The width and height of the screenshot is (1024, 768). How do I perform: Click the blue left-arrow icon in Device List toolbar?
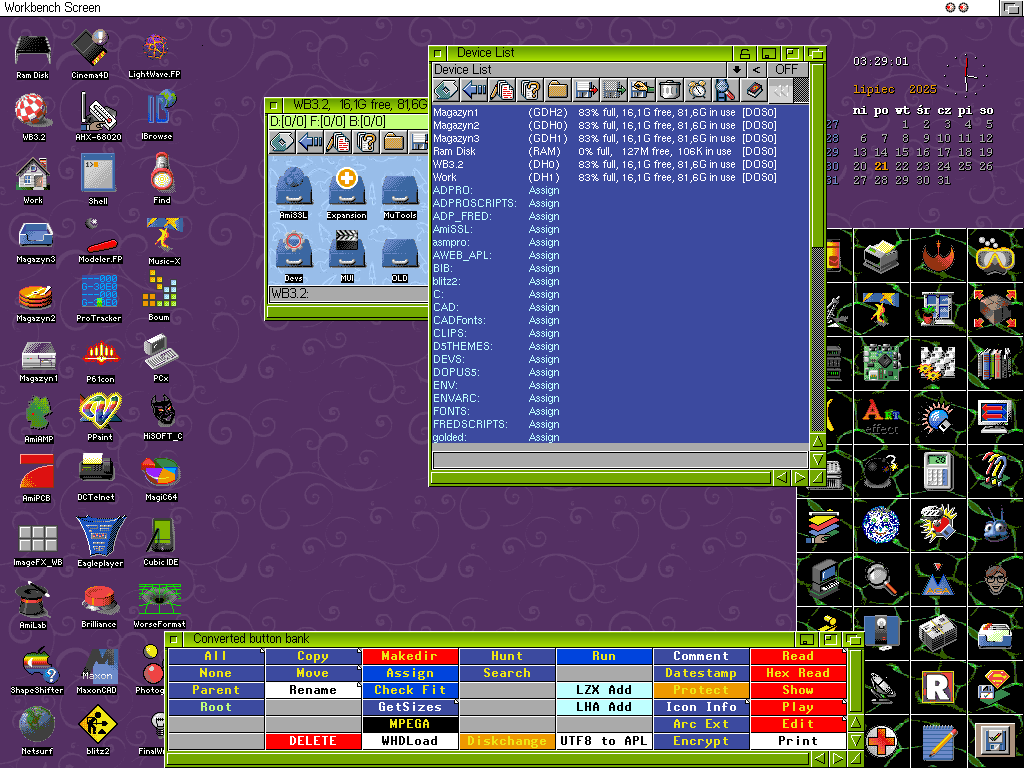click(473, 90)
